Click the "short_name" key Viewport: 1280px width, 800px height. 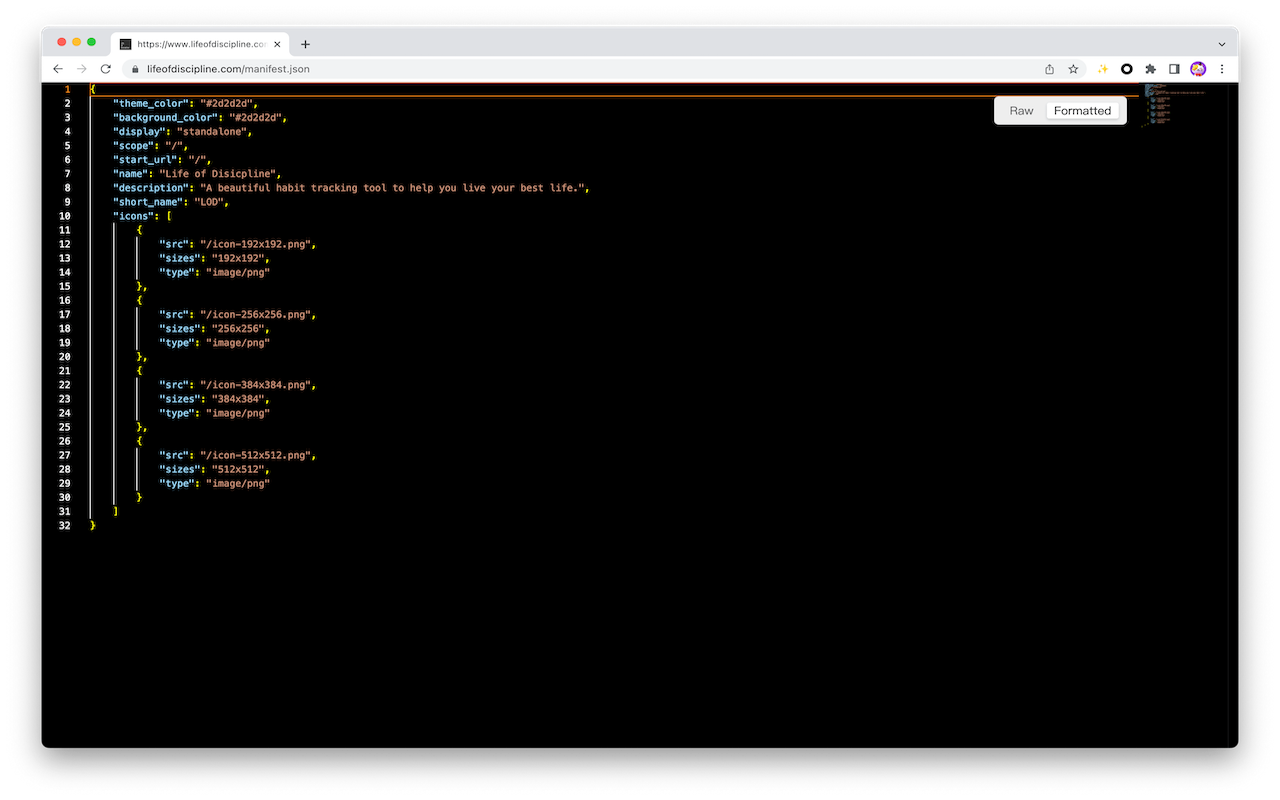pos(148,201)
